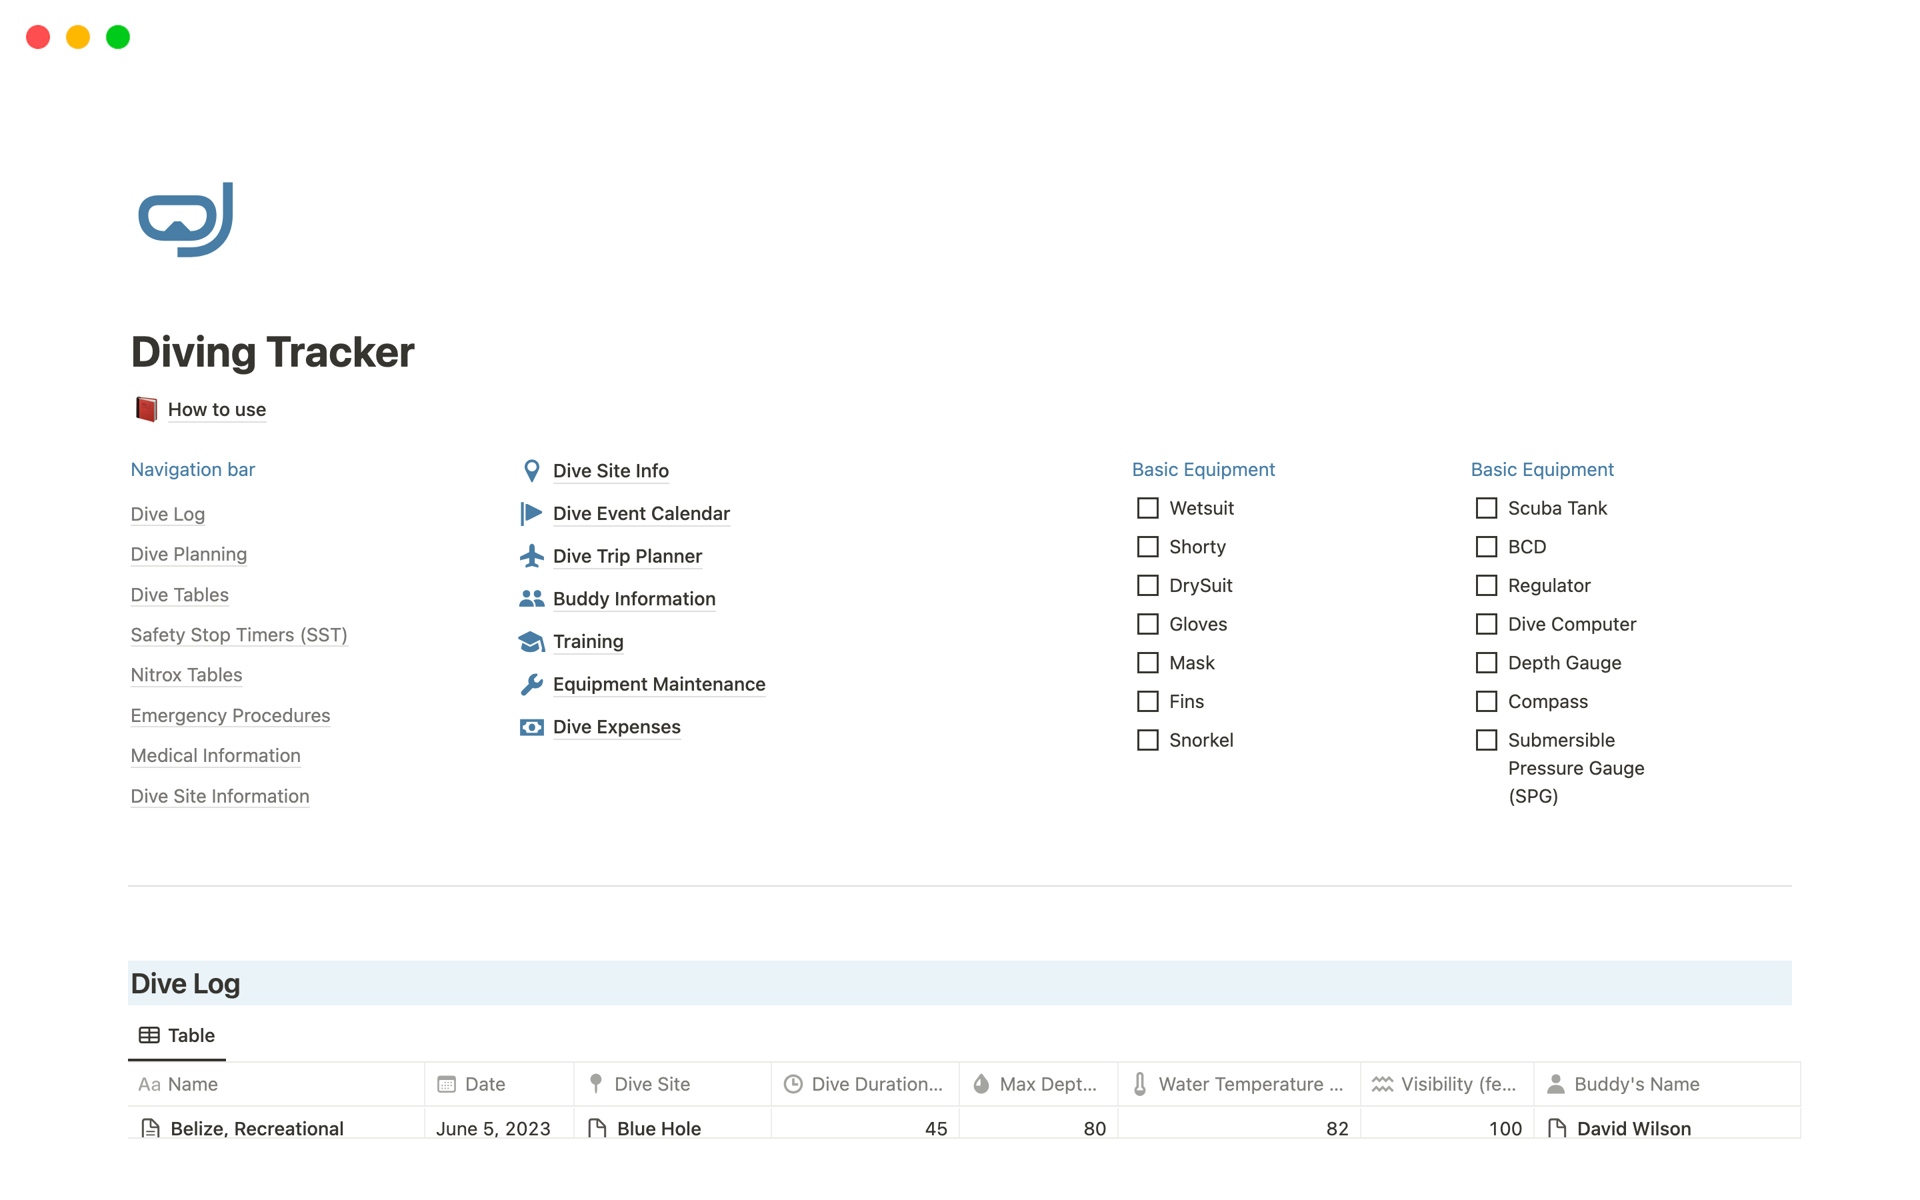This screenshot has width=1920, height=1200.
Task: Click the snorkel mask page icon
Action: pos(186,220)
